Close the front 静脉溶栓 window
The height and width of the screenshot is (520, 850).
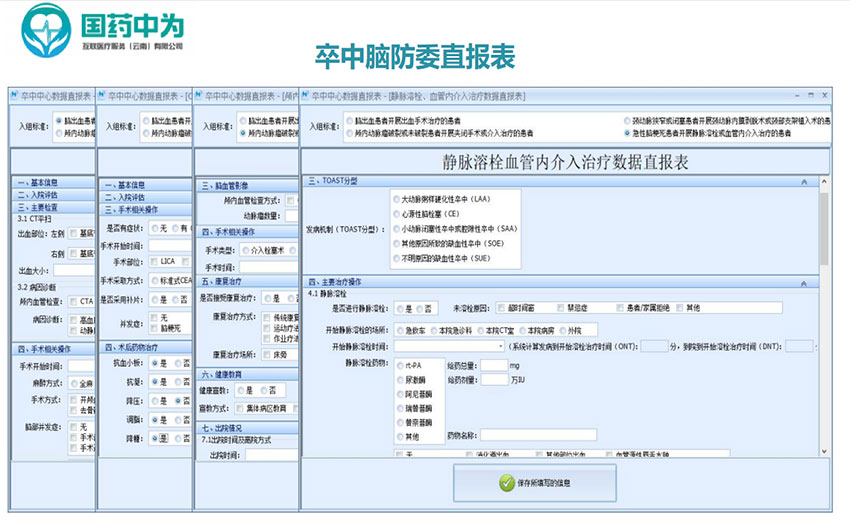point(825,95)
